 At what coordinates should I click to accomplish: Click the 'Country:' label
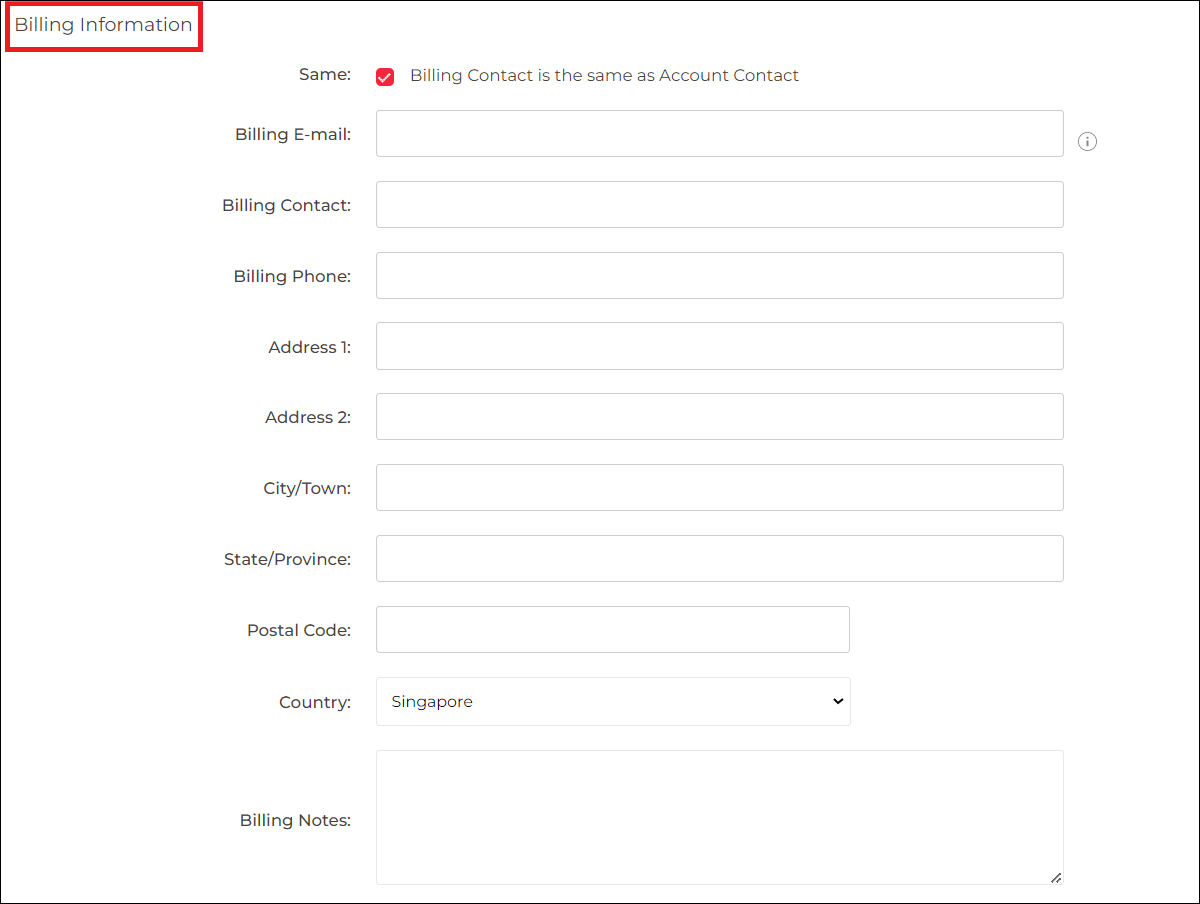[315, 702]
